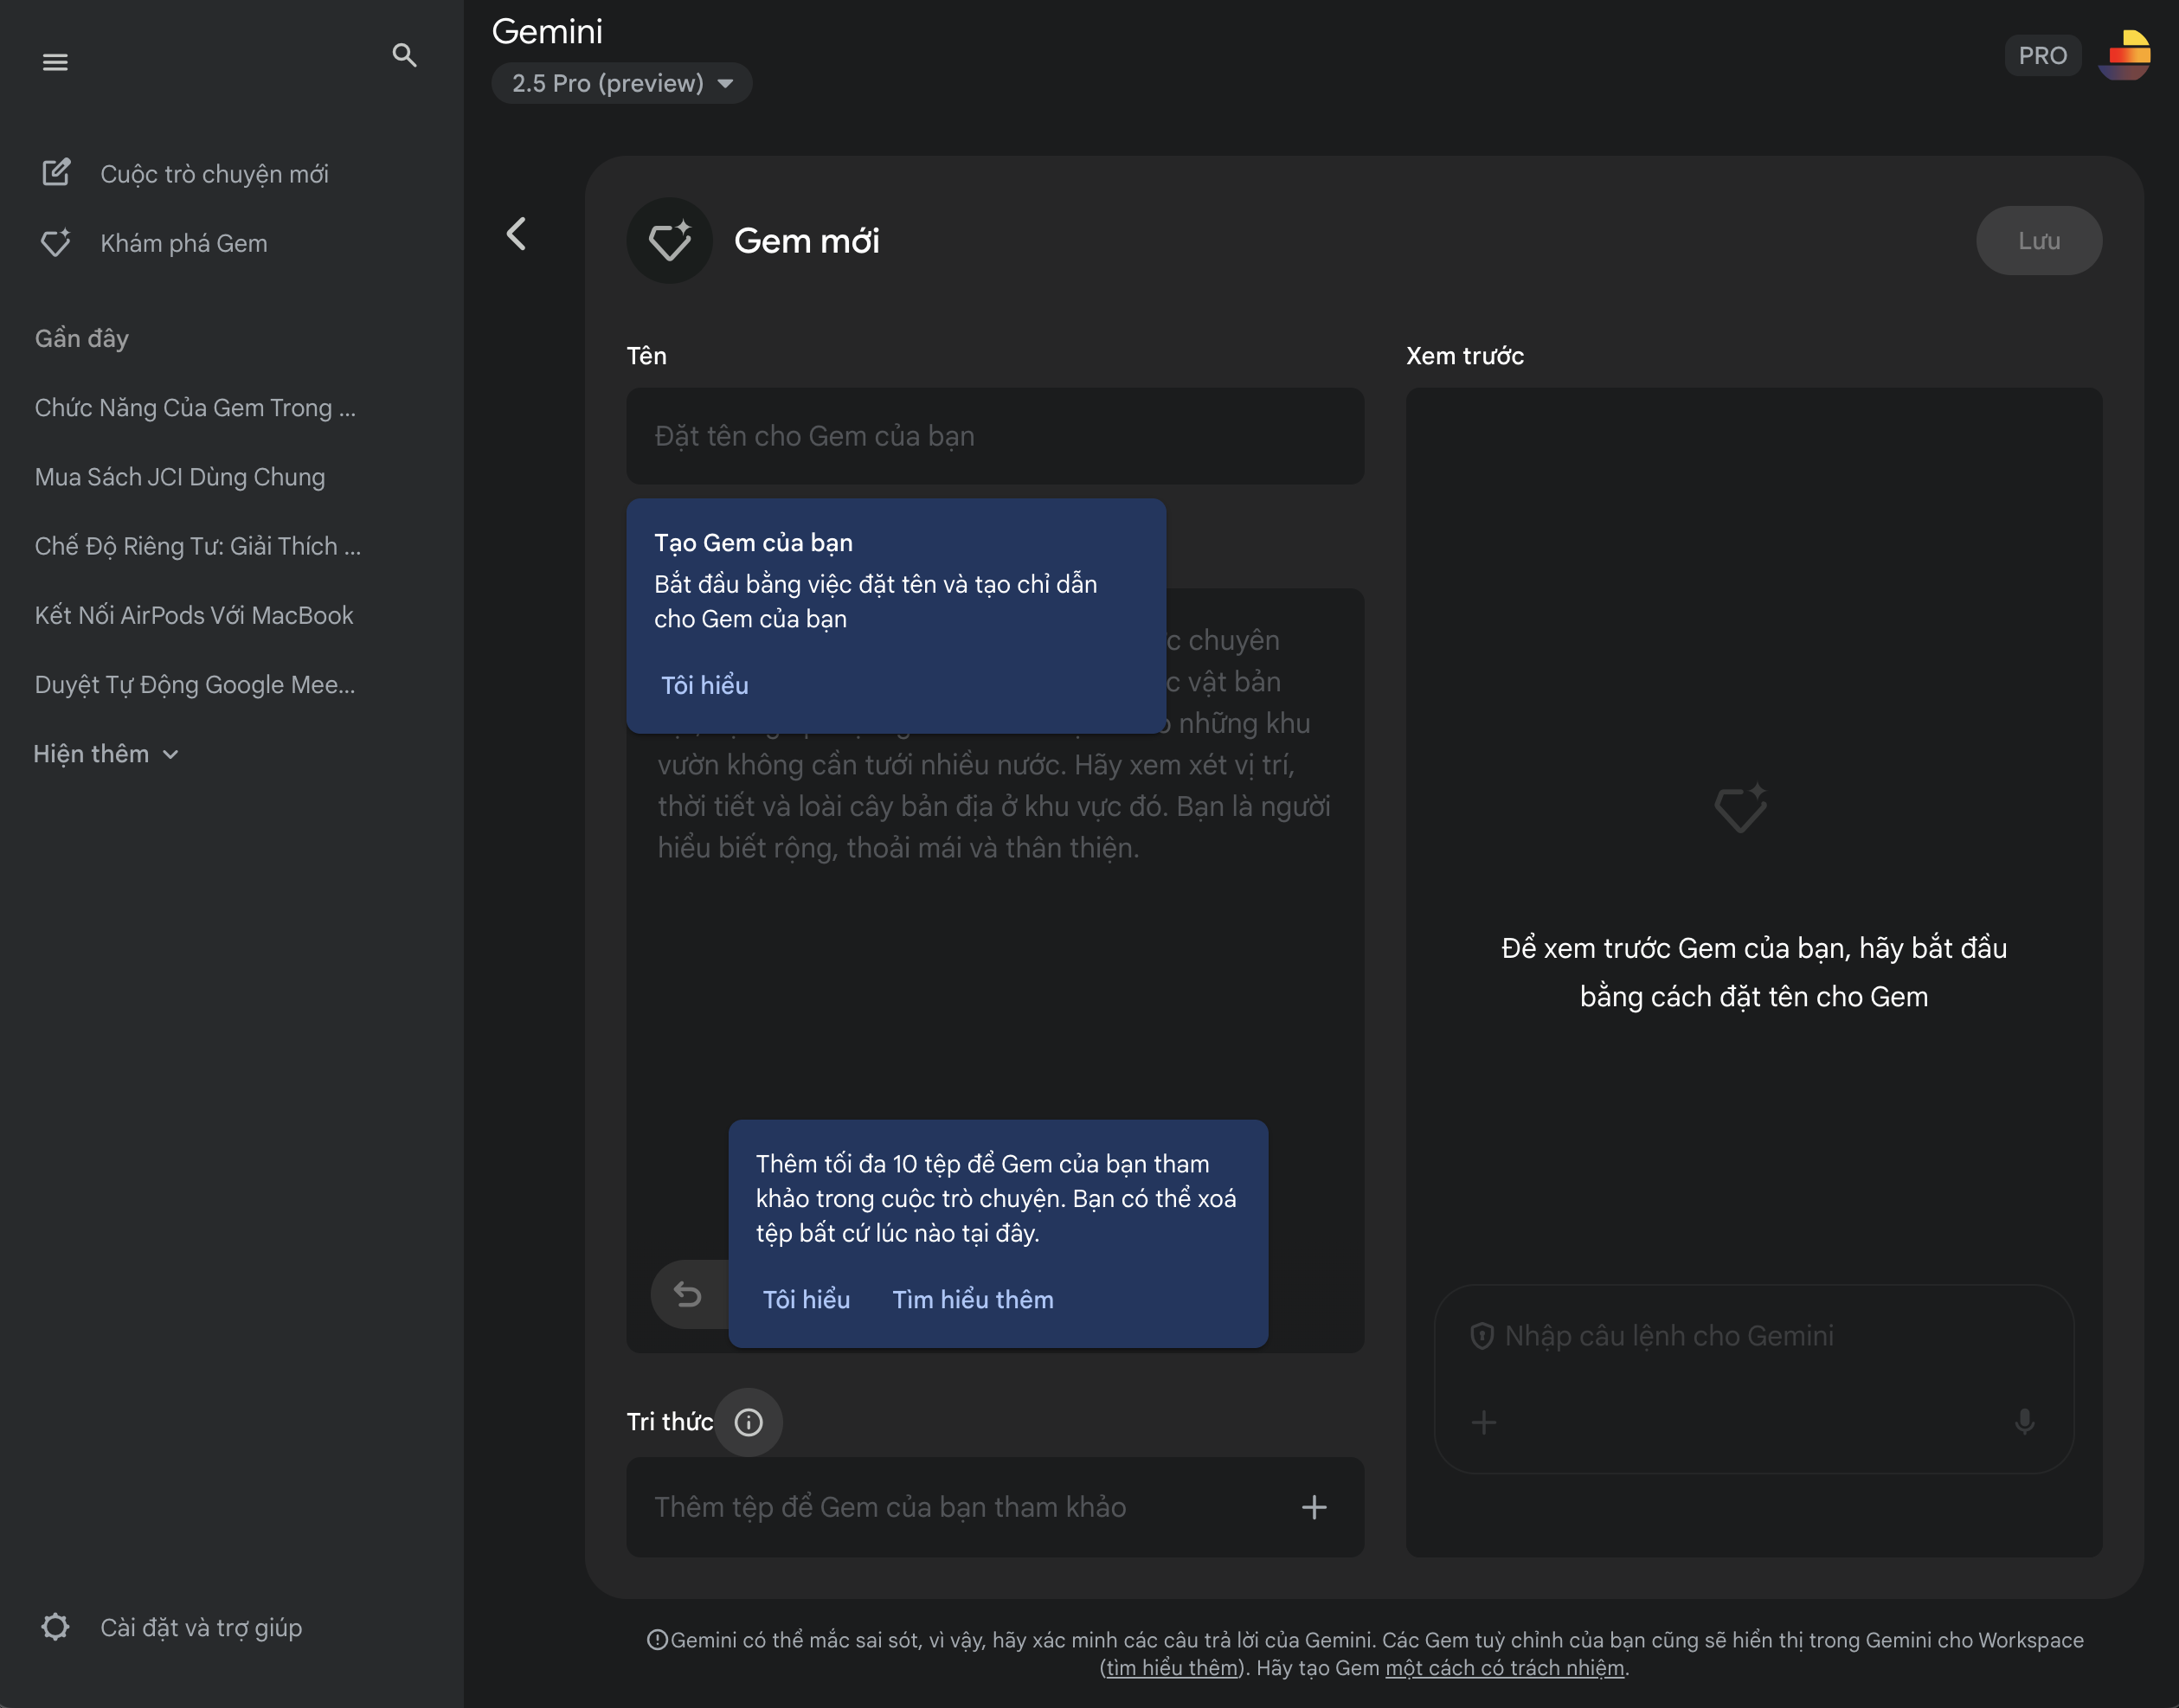The image size is (2179, 1708).
Task: Go back with the left chevron arrow
Action: [516, 234]
